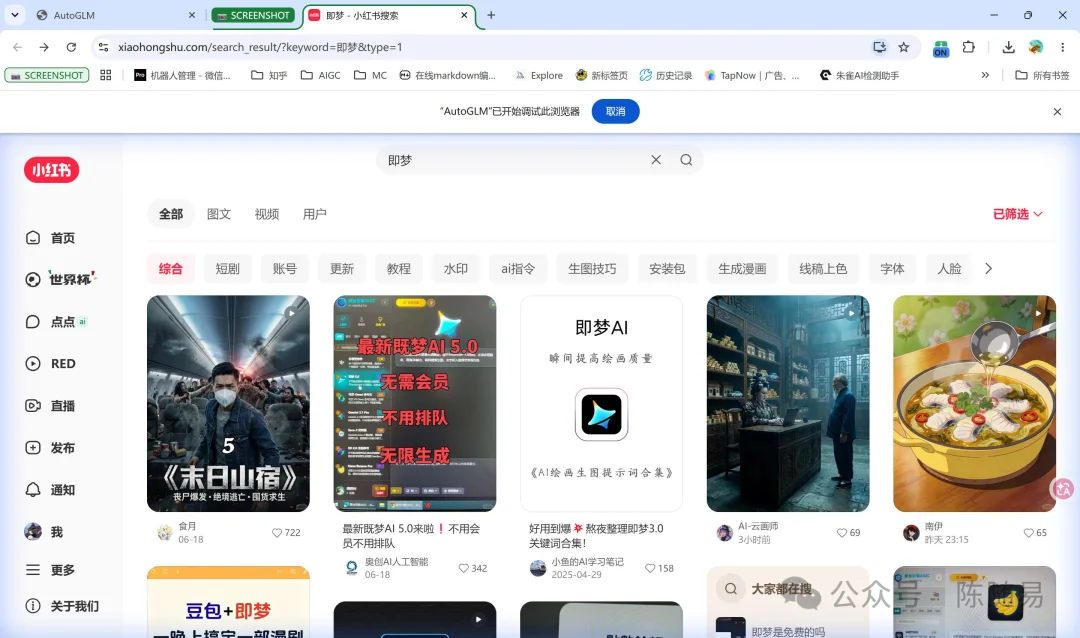1080x638 pixels.
Task: Select the 生图技巧 filter chip
Action: [592, 269]
